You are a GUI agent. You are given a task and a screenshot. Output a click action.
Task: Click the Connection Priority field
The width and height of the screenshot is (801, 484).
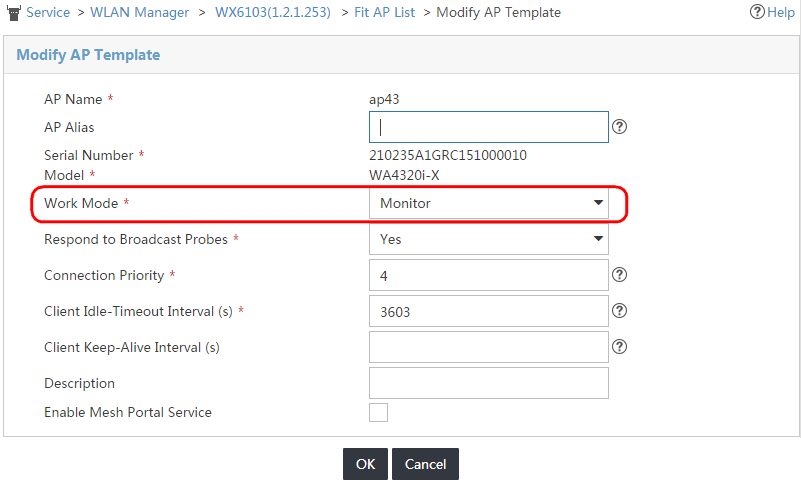click(489, 275)
